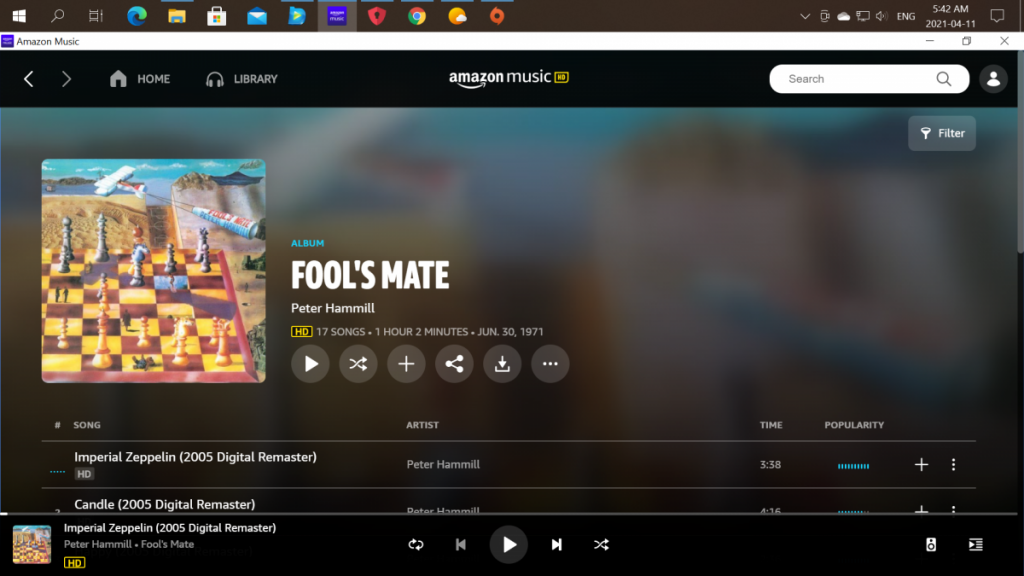The height and width of the screenshot is (576, 1024).
Task: Play the Fool's Mate album
Action: point(310,364)
